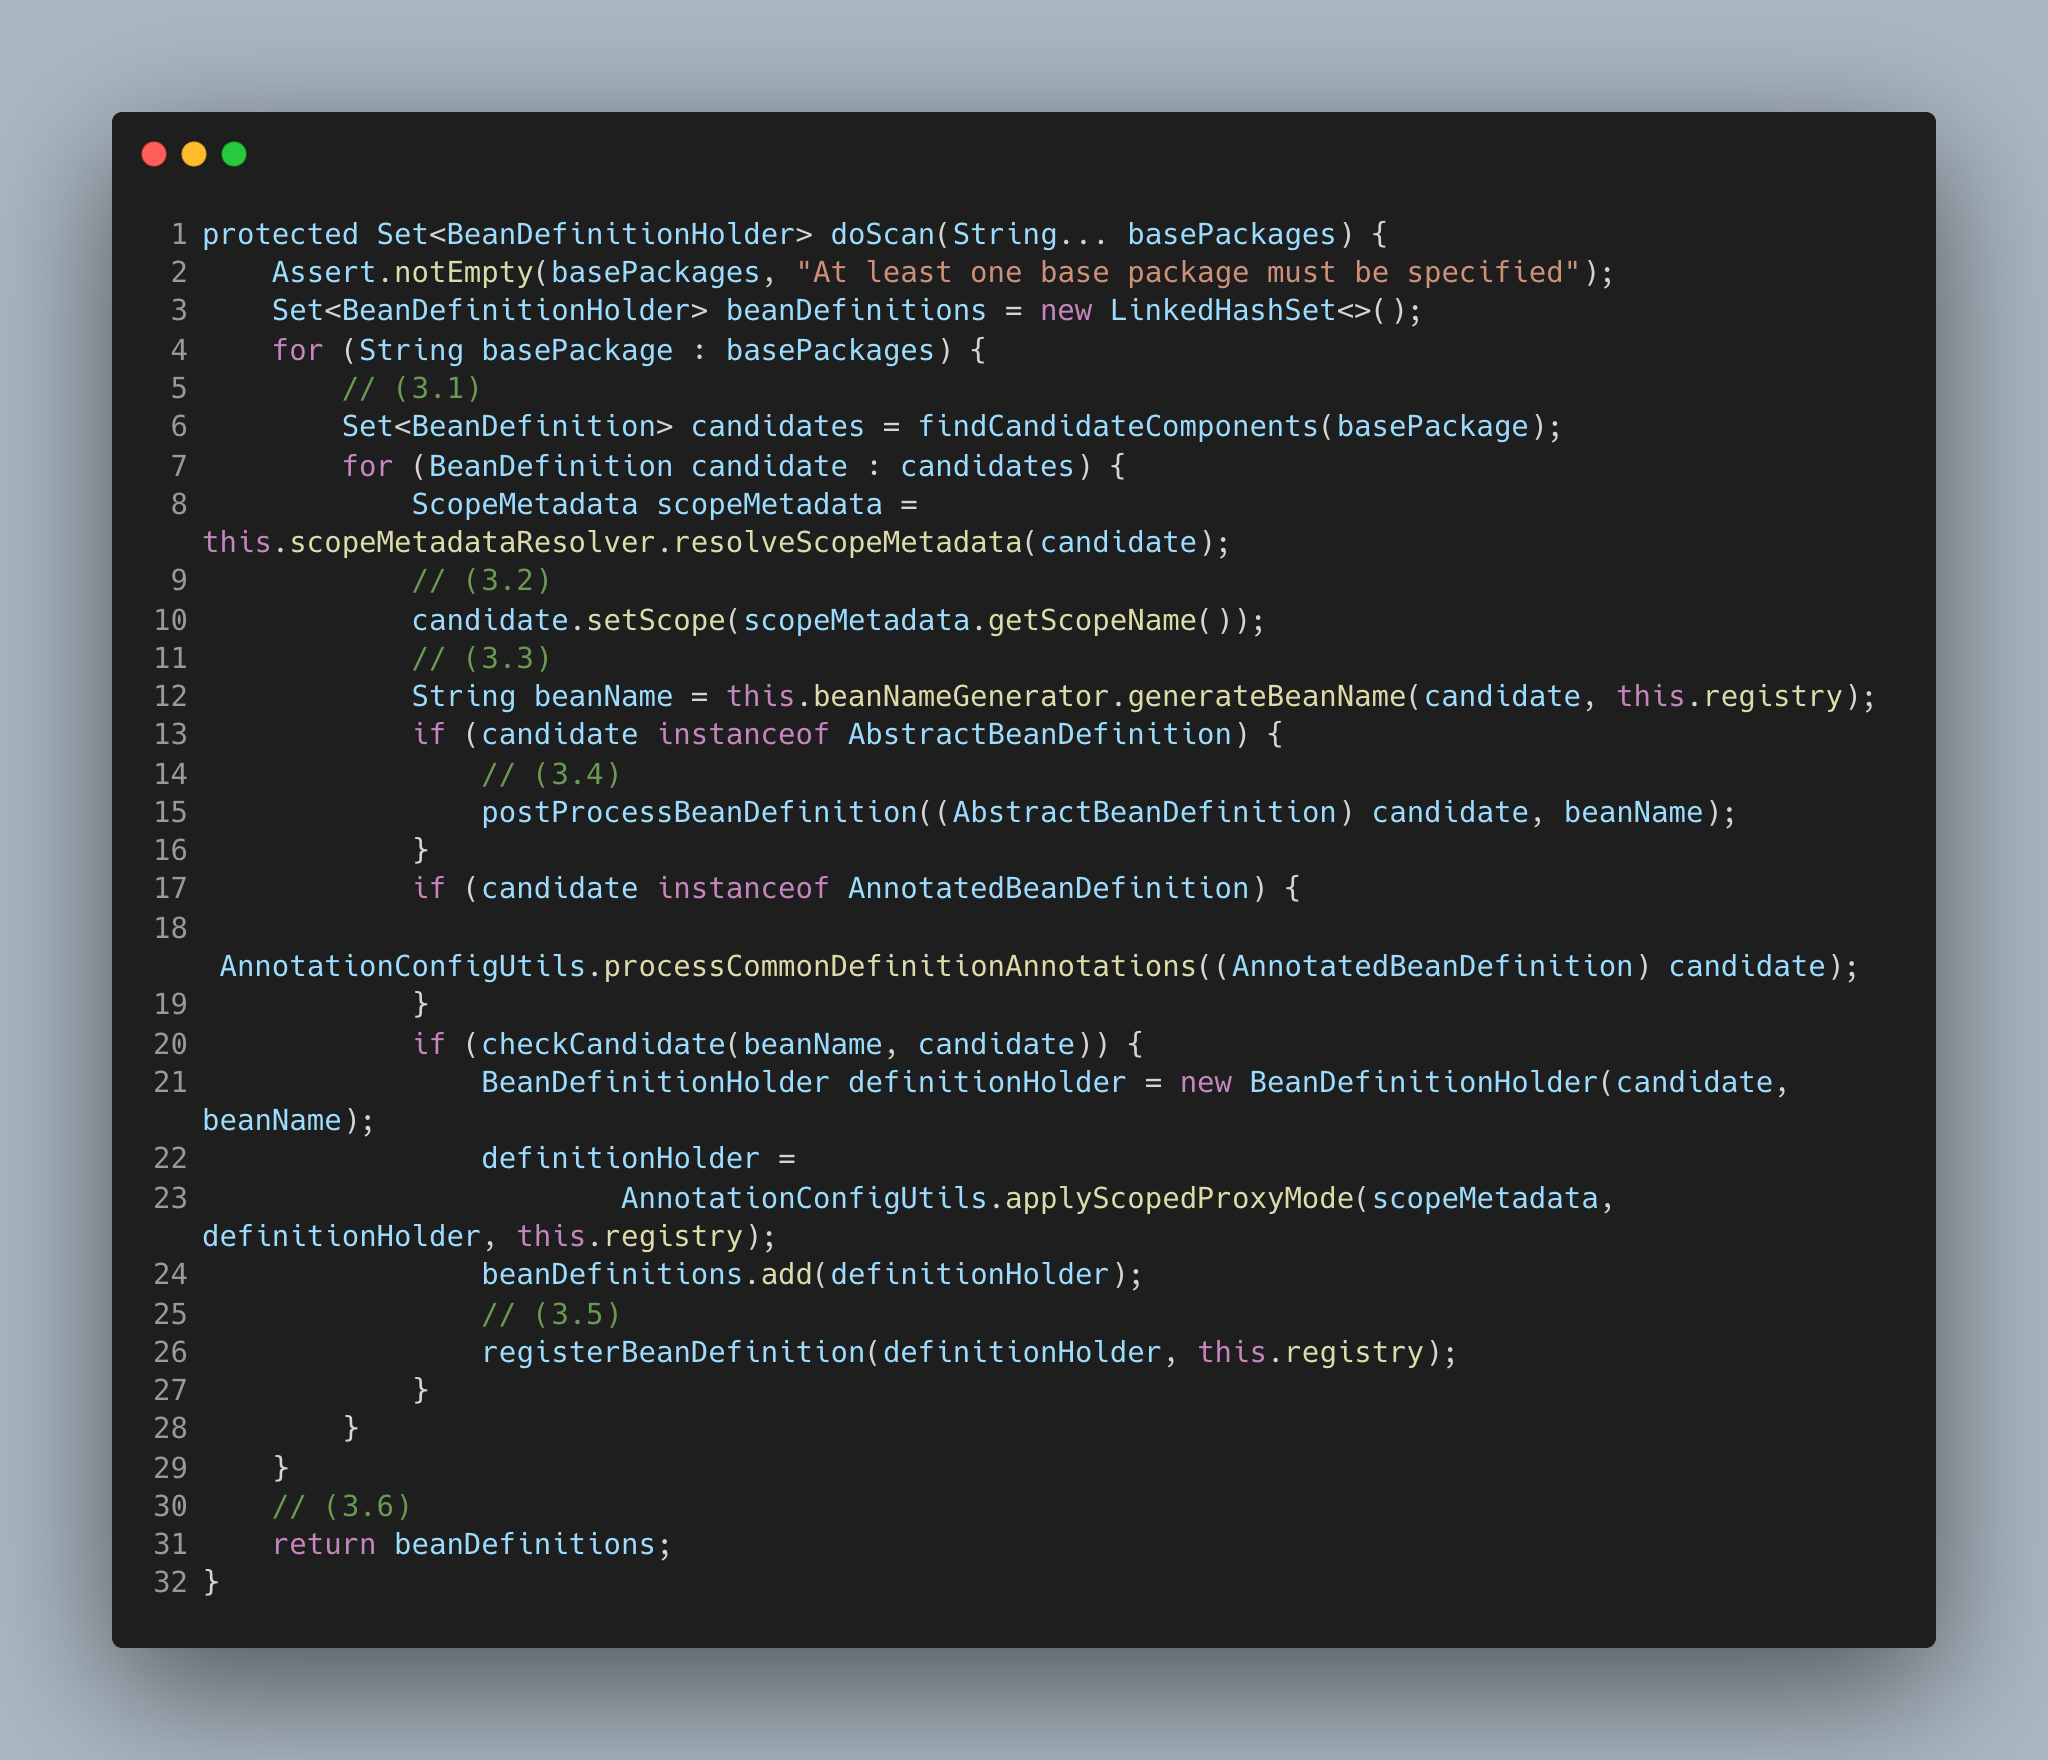The image size is (2048, 1760).
Task: Click the comment (3.1)
Action: point(411,388)
